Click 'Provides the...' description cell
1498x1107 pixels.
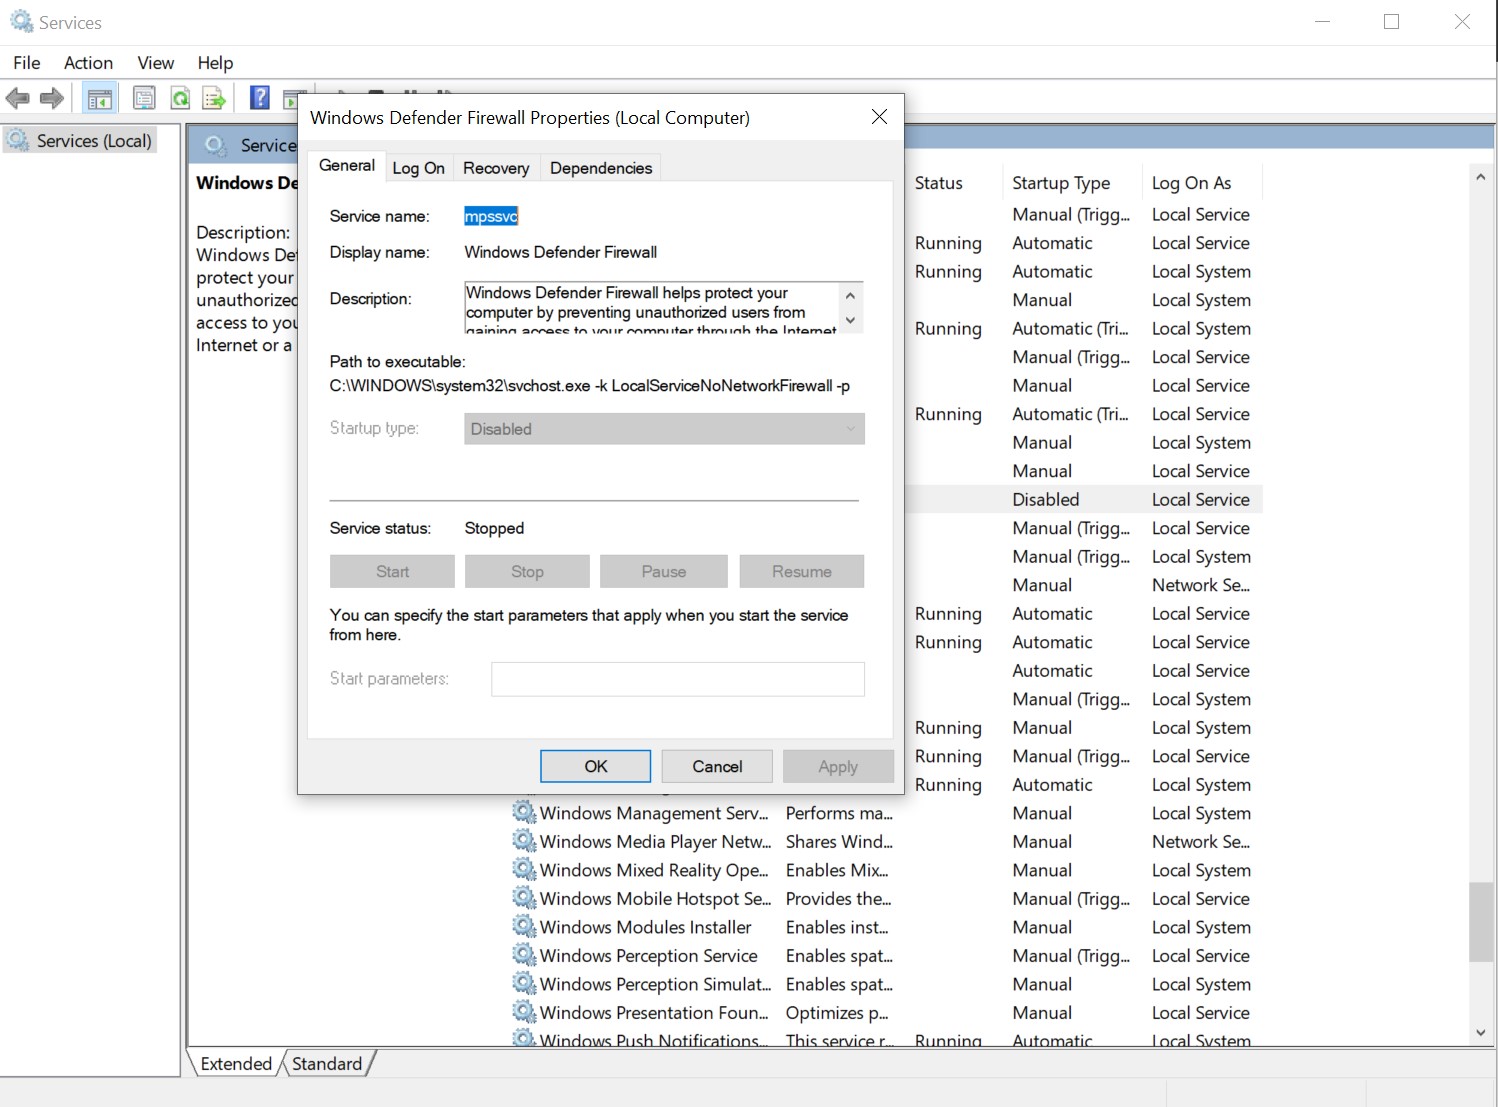pos(838,898)
